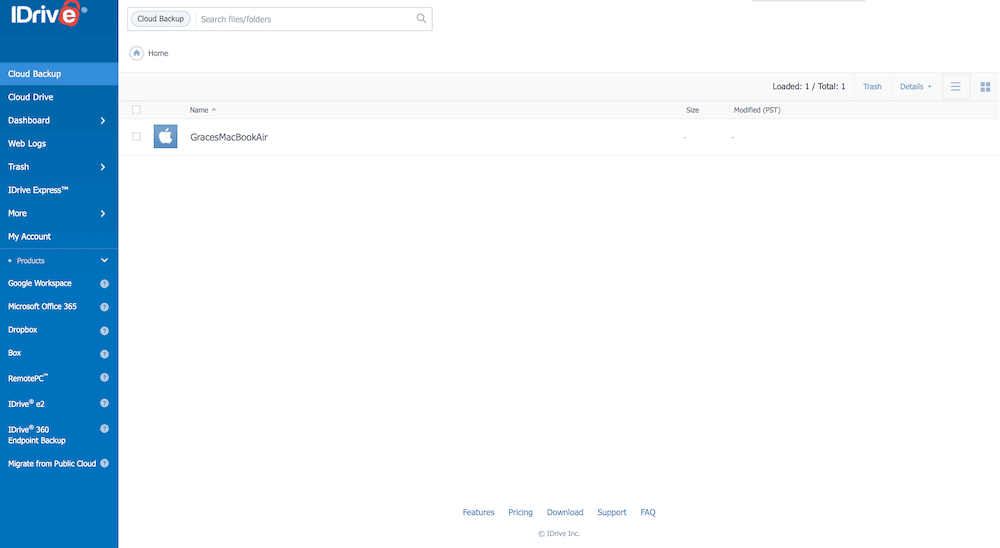This screenshot has width=1000, height=548.
Task: Open help icon next to Dropbox
Action: coord(105,330)
